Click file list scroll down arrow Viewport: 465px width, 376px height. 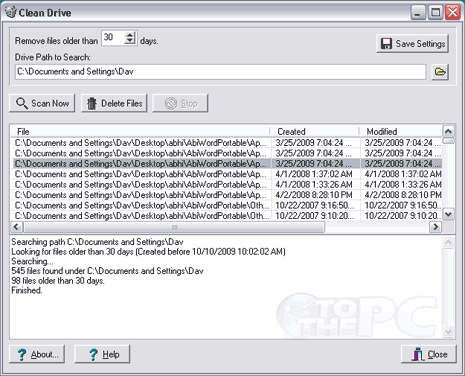click(448, 214)
